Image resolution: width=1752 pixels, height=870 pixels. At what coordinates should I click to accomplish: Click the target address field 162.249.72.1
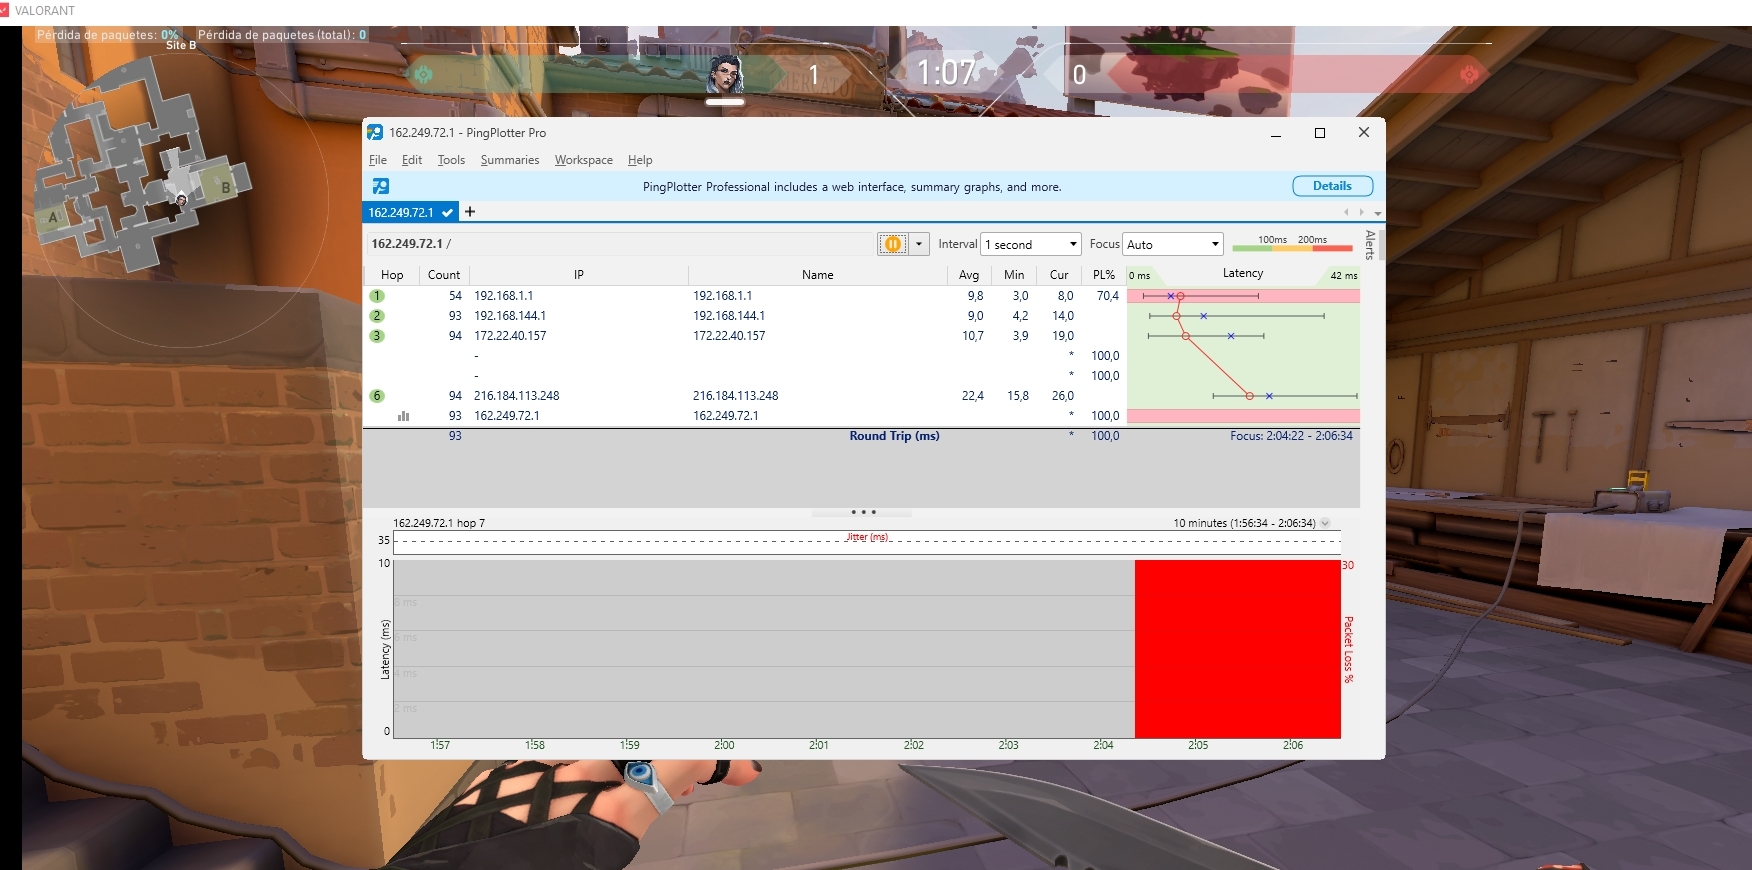(x=621, y=244)
